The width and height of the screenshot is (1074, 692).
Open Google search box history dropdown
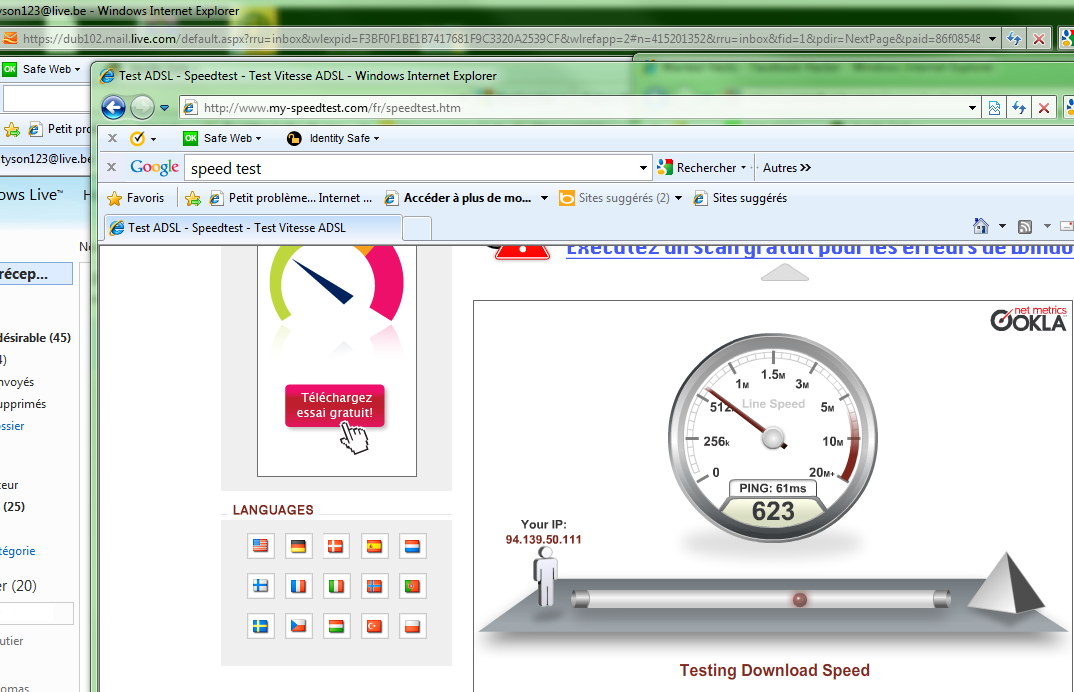point(643,168)
